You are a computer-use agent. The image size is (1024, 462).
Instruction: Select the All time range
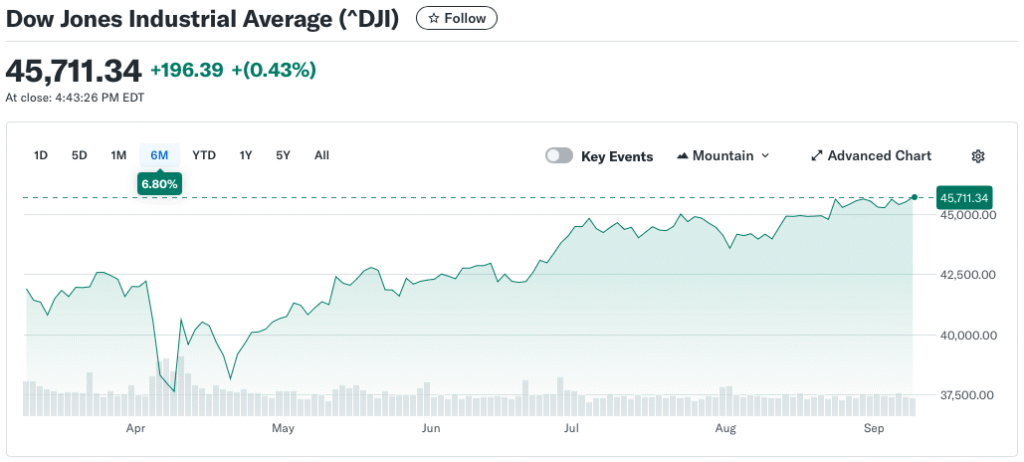click(x=321, y=155)
